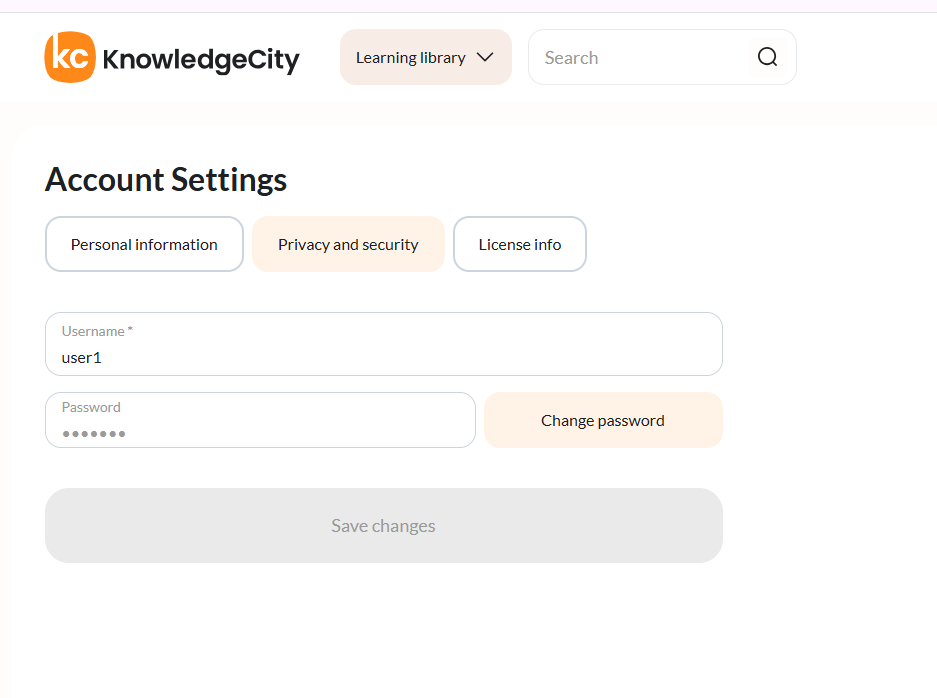Expand the chevron arrow beside Learning library
This screenshot has height=698, width=937.
point(485,57)
